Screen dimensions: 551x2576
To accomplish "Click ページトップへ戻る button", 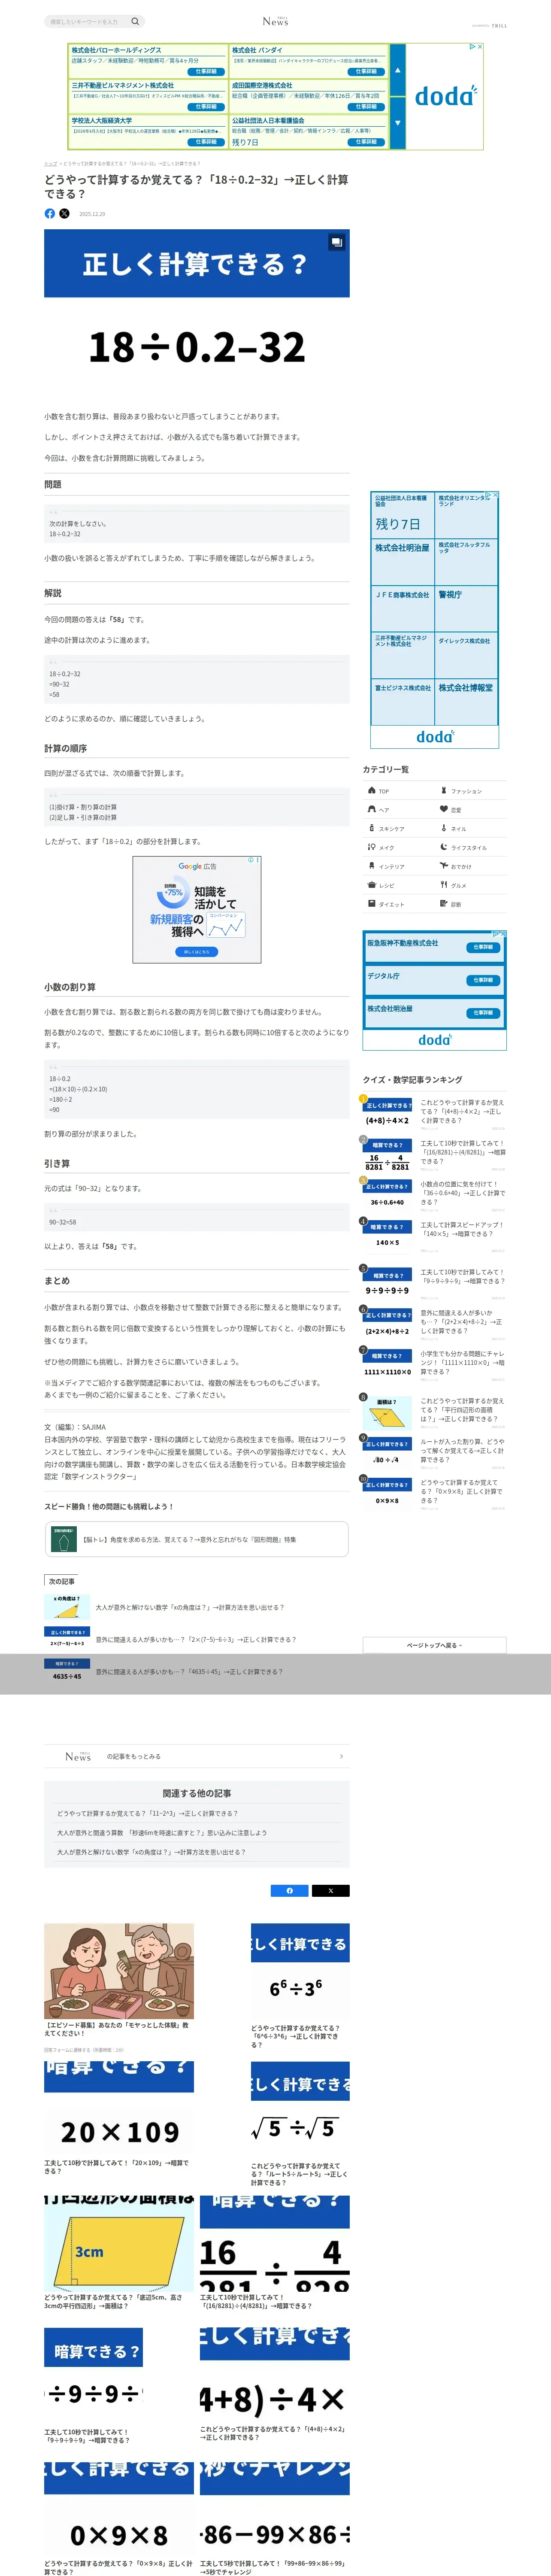I will [434, 1645].
